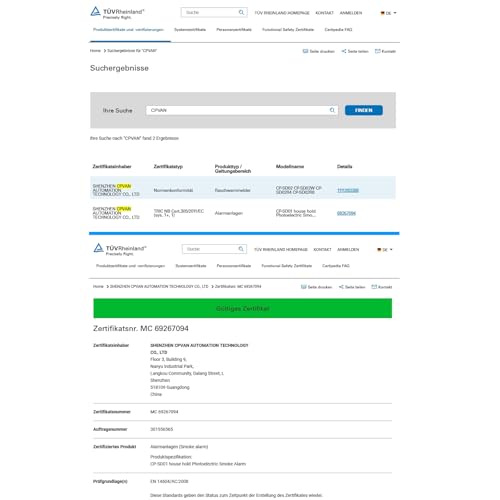Open the DE language dropdown at top

[389, 13]
